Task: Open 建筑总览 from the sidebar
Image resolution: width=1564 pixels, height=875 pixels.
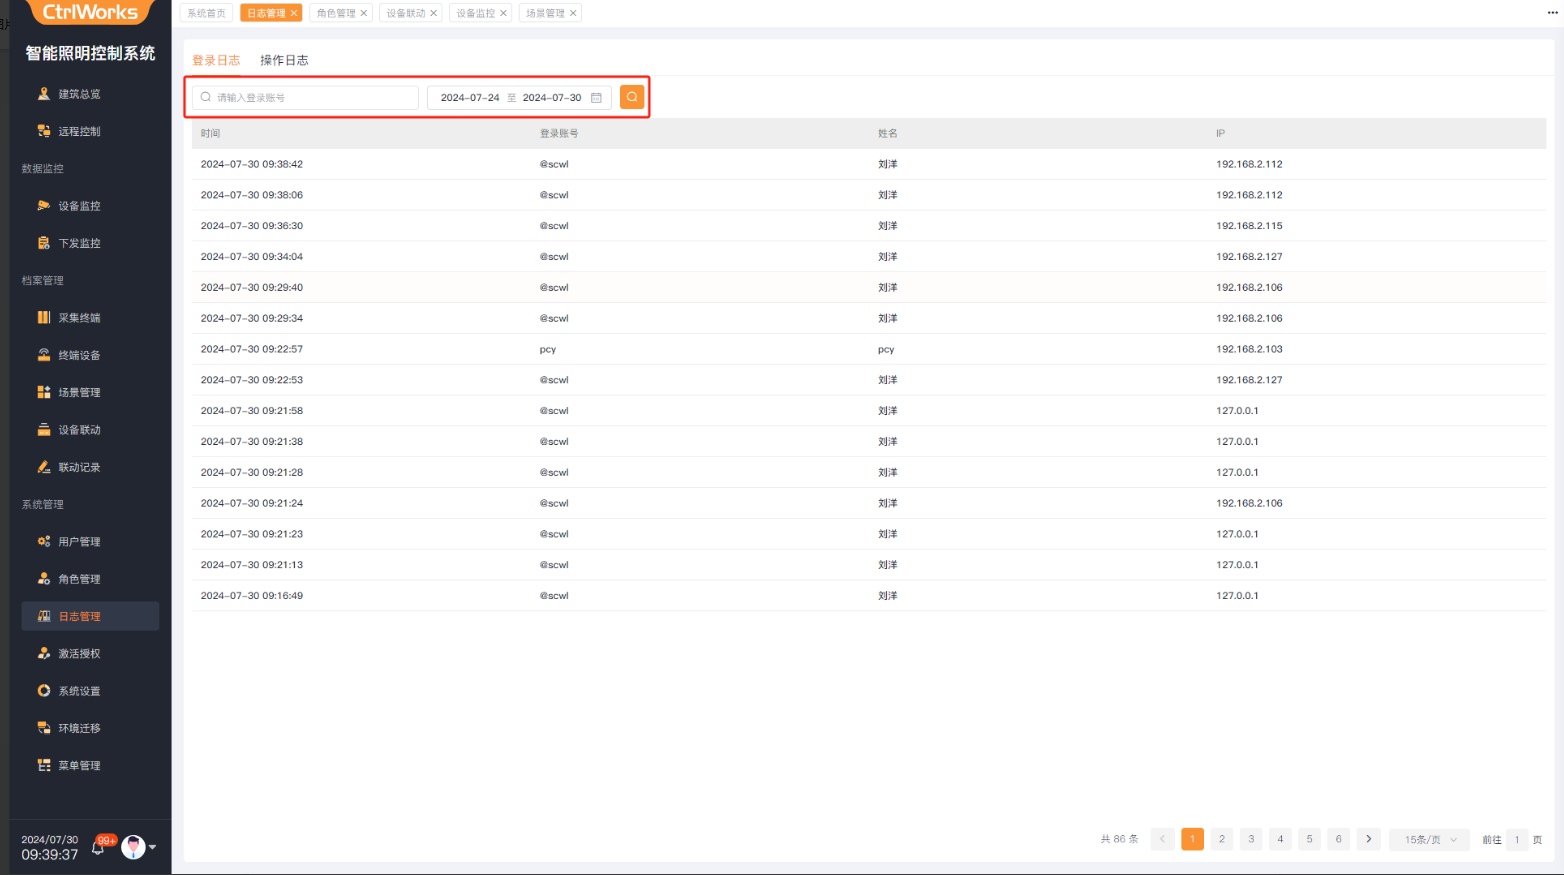Action: click(x=79, y=94)
